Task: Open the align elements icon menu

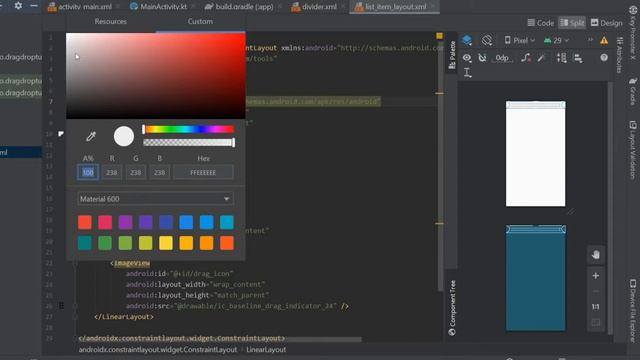Action: [x=578, y=58]
